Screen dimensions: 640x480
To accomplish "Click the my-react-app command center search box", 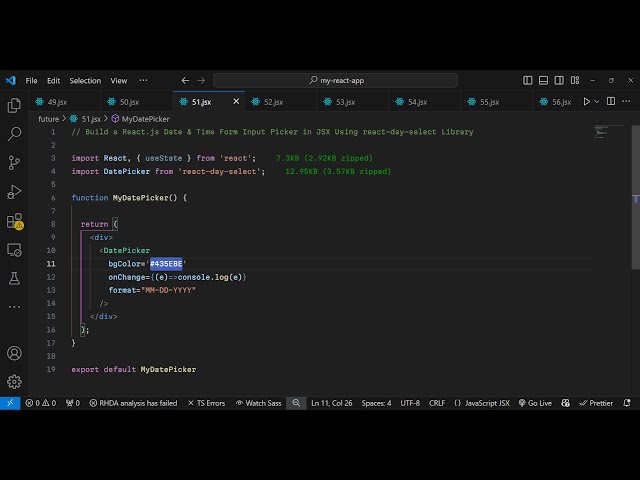I will tap(335, 80).
